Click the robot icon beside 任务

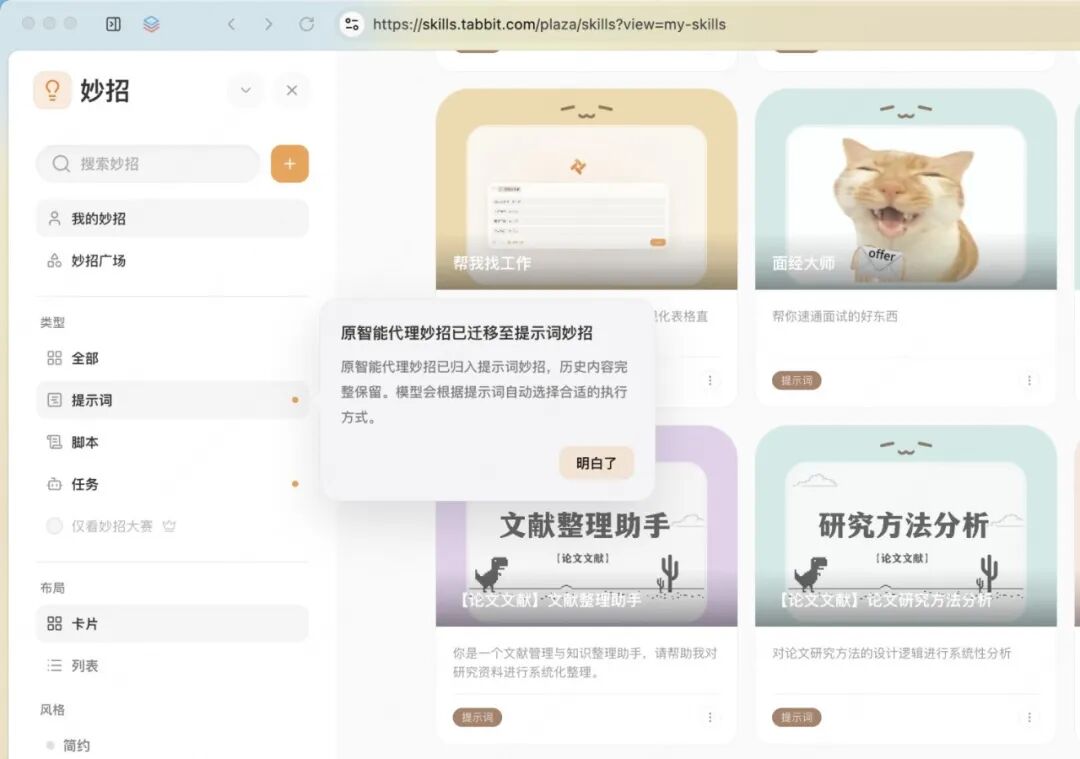click(54, 484)
